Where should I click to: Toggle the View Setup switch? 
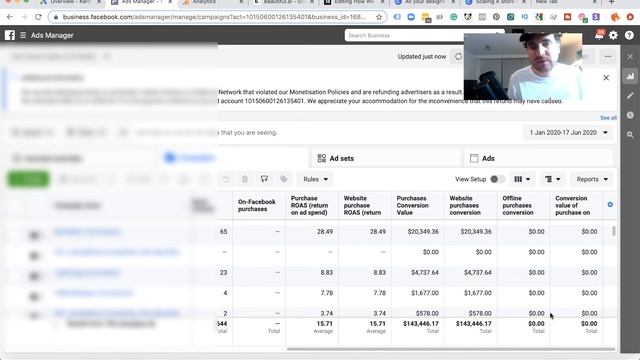(497, 179)
